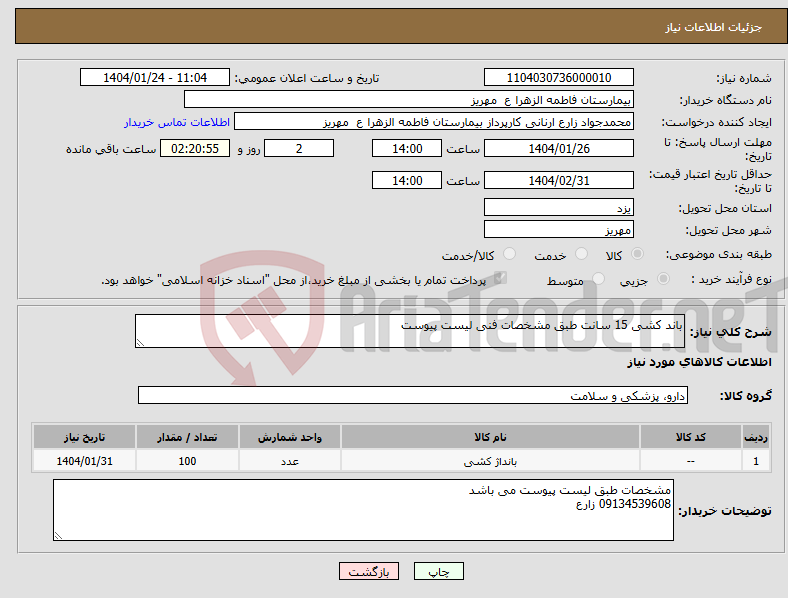Click item name cell بانداژ کشی
The image size is (788, 598).
tap(490, 461)
